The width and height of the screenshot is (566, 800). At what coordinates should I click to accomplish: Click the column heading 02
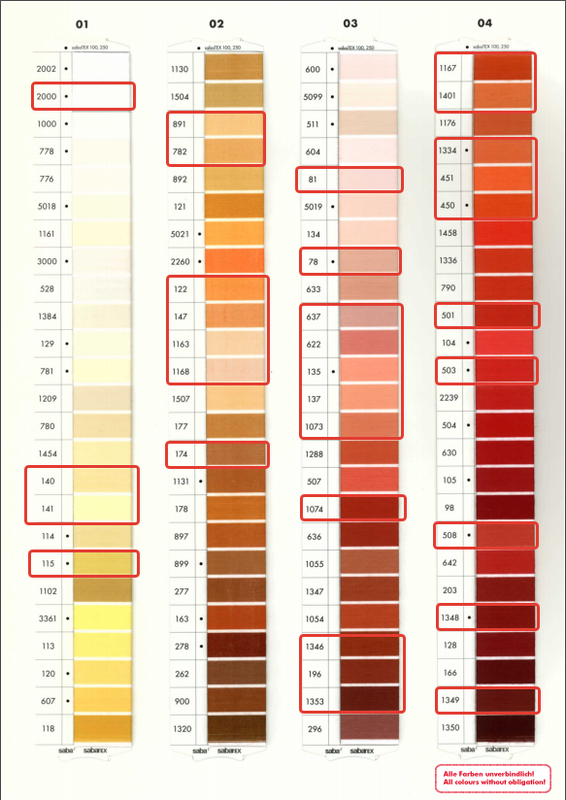[216, 24]
